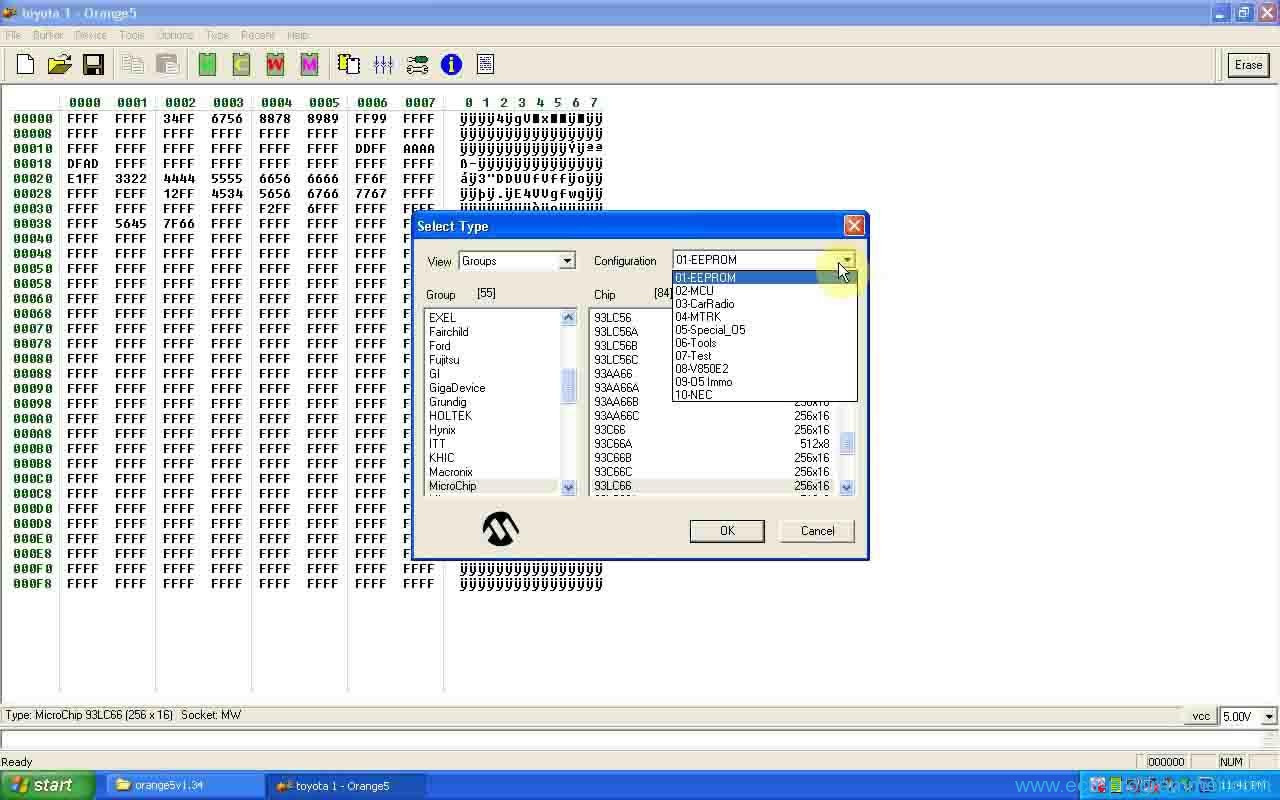Click the Erase button in toolbar
Viewport: 1280px width, 800px height.
pyautogui.click(x=1248, y=65)
